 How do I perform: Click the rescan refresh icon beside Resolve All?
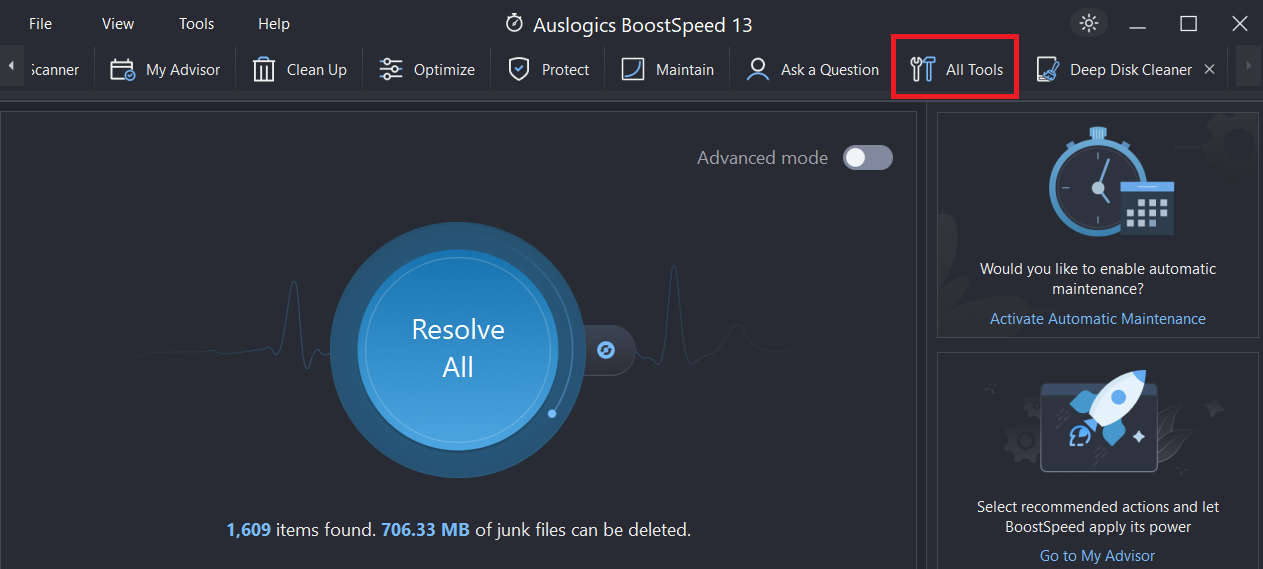tap(605, 350)
